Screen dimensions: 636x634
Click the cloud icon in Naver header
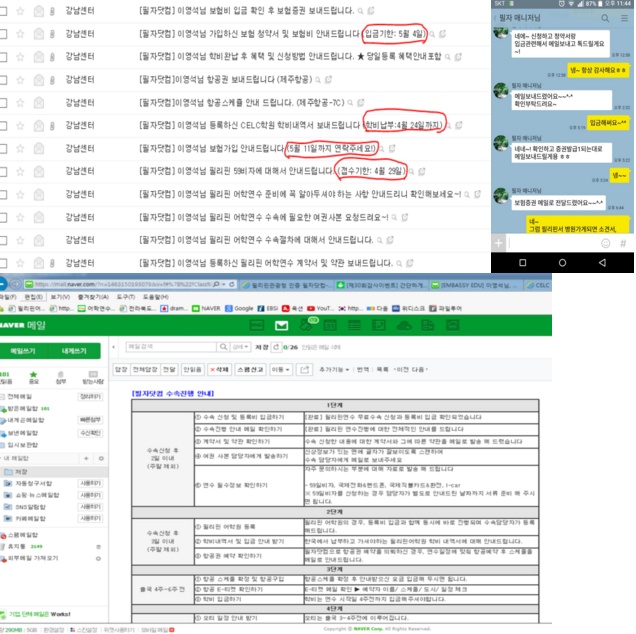click(x=404, y=326)
